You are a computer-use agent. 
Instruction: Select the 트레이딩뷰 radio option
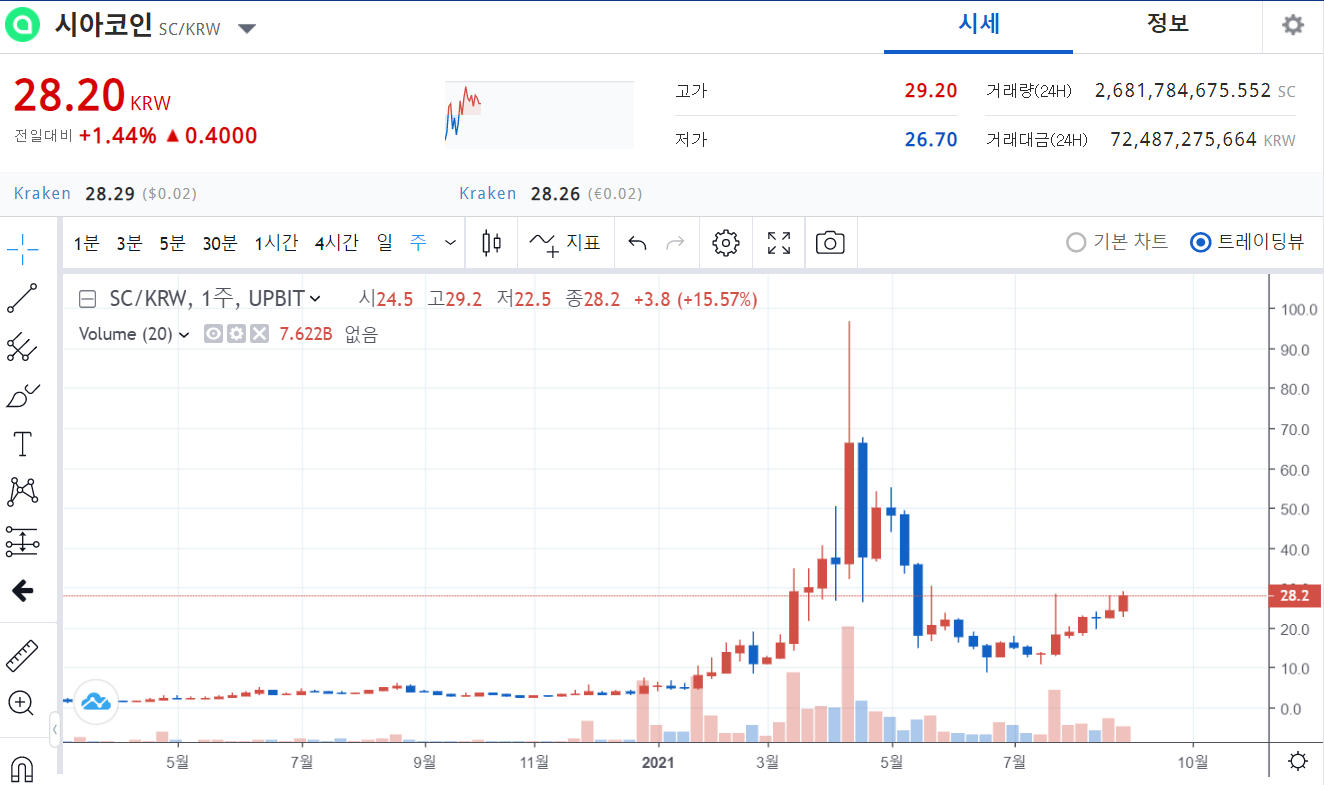coord(1247,242)
